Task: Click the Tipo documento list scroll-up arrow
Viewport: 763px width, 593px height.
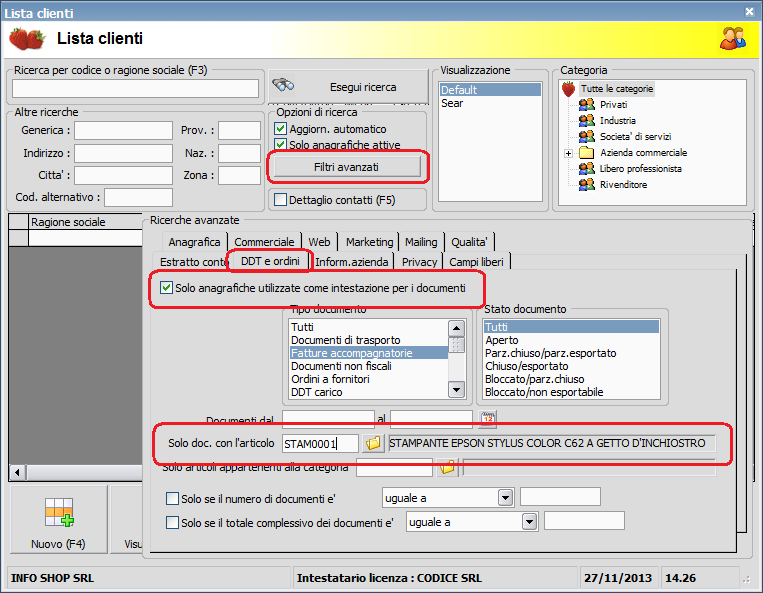Action: click(456, 328)
